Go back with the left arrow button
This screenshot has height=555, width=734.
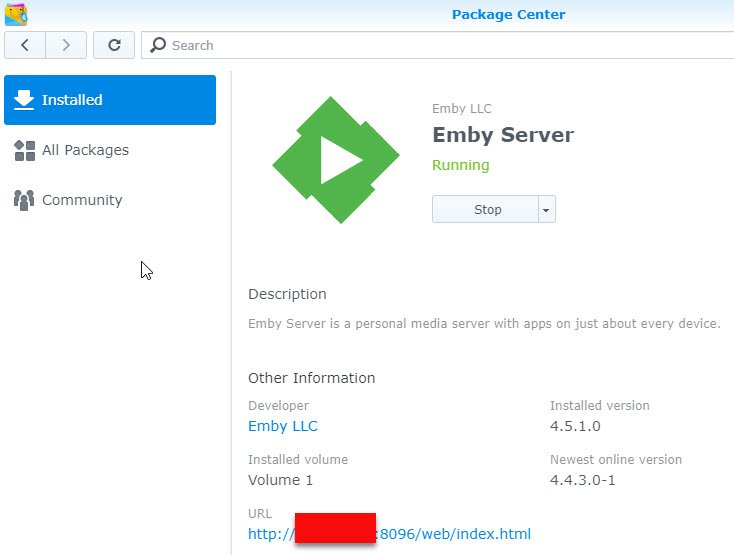click(x=25, y=45)
